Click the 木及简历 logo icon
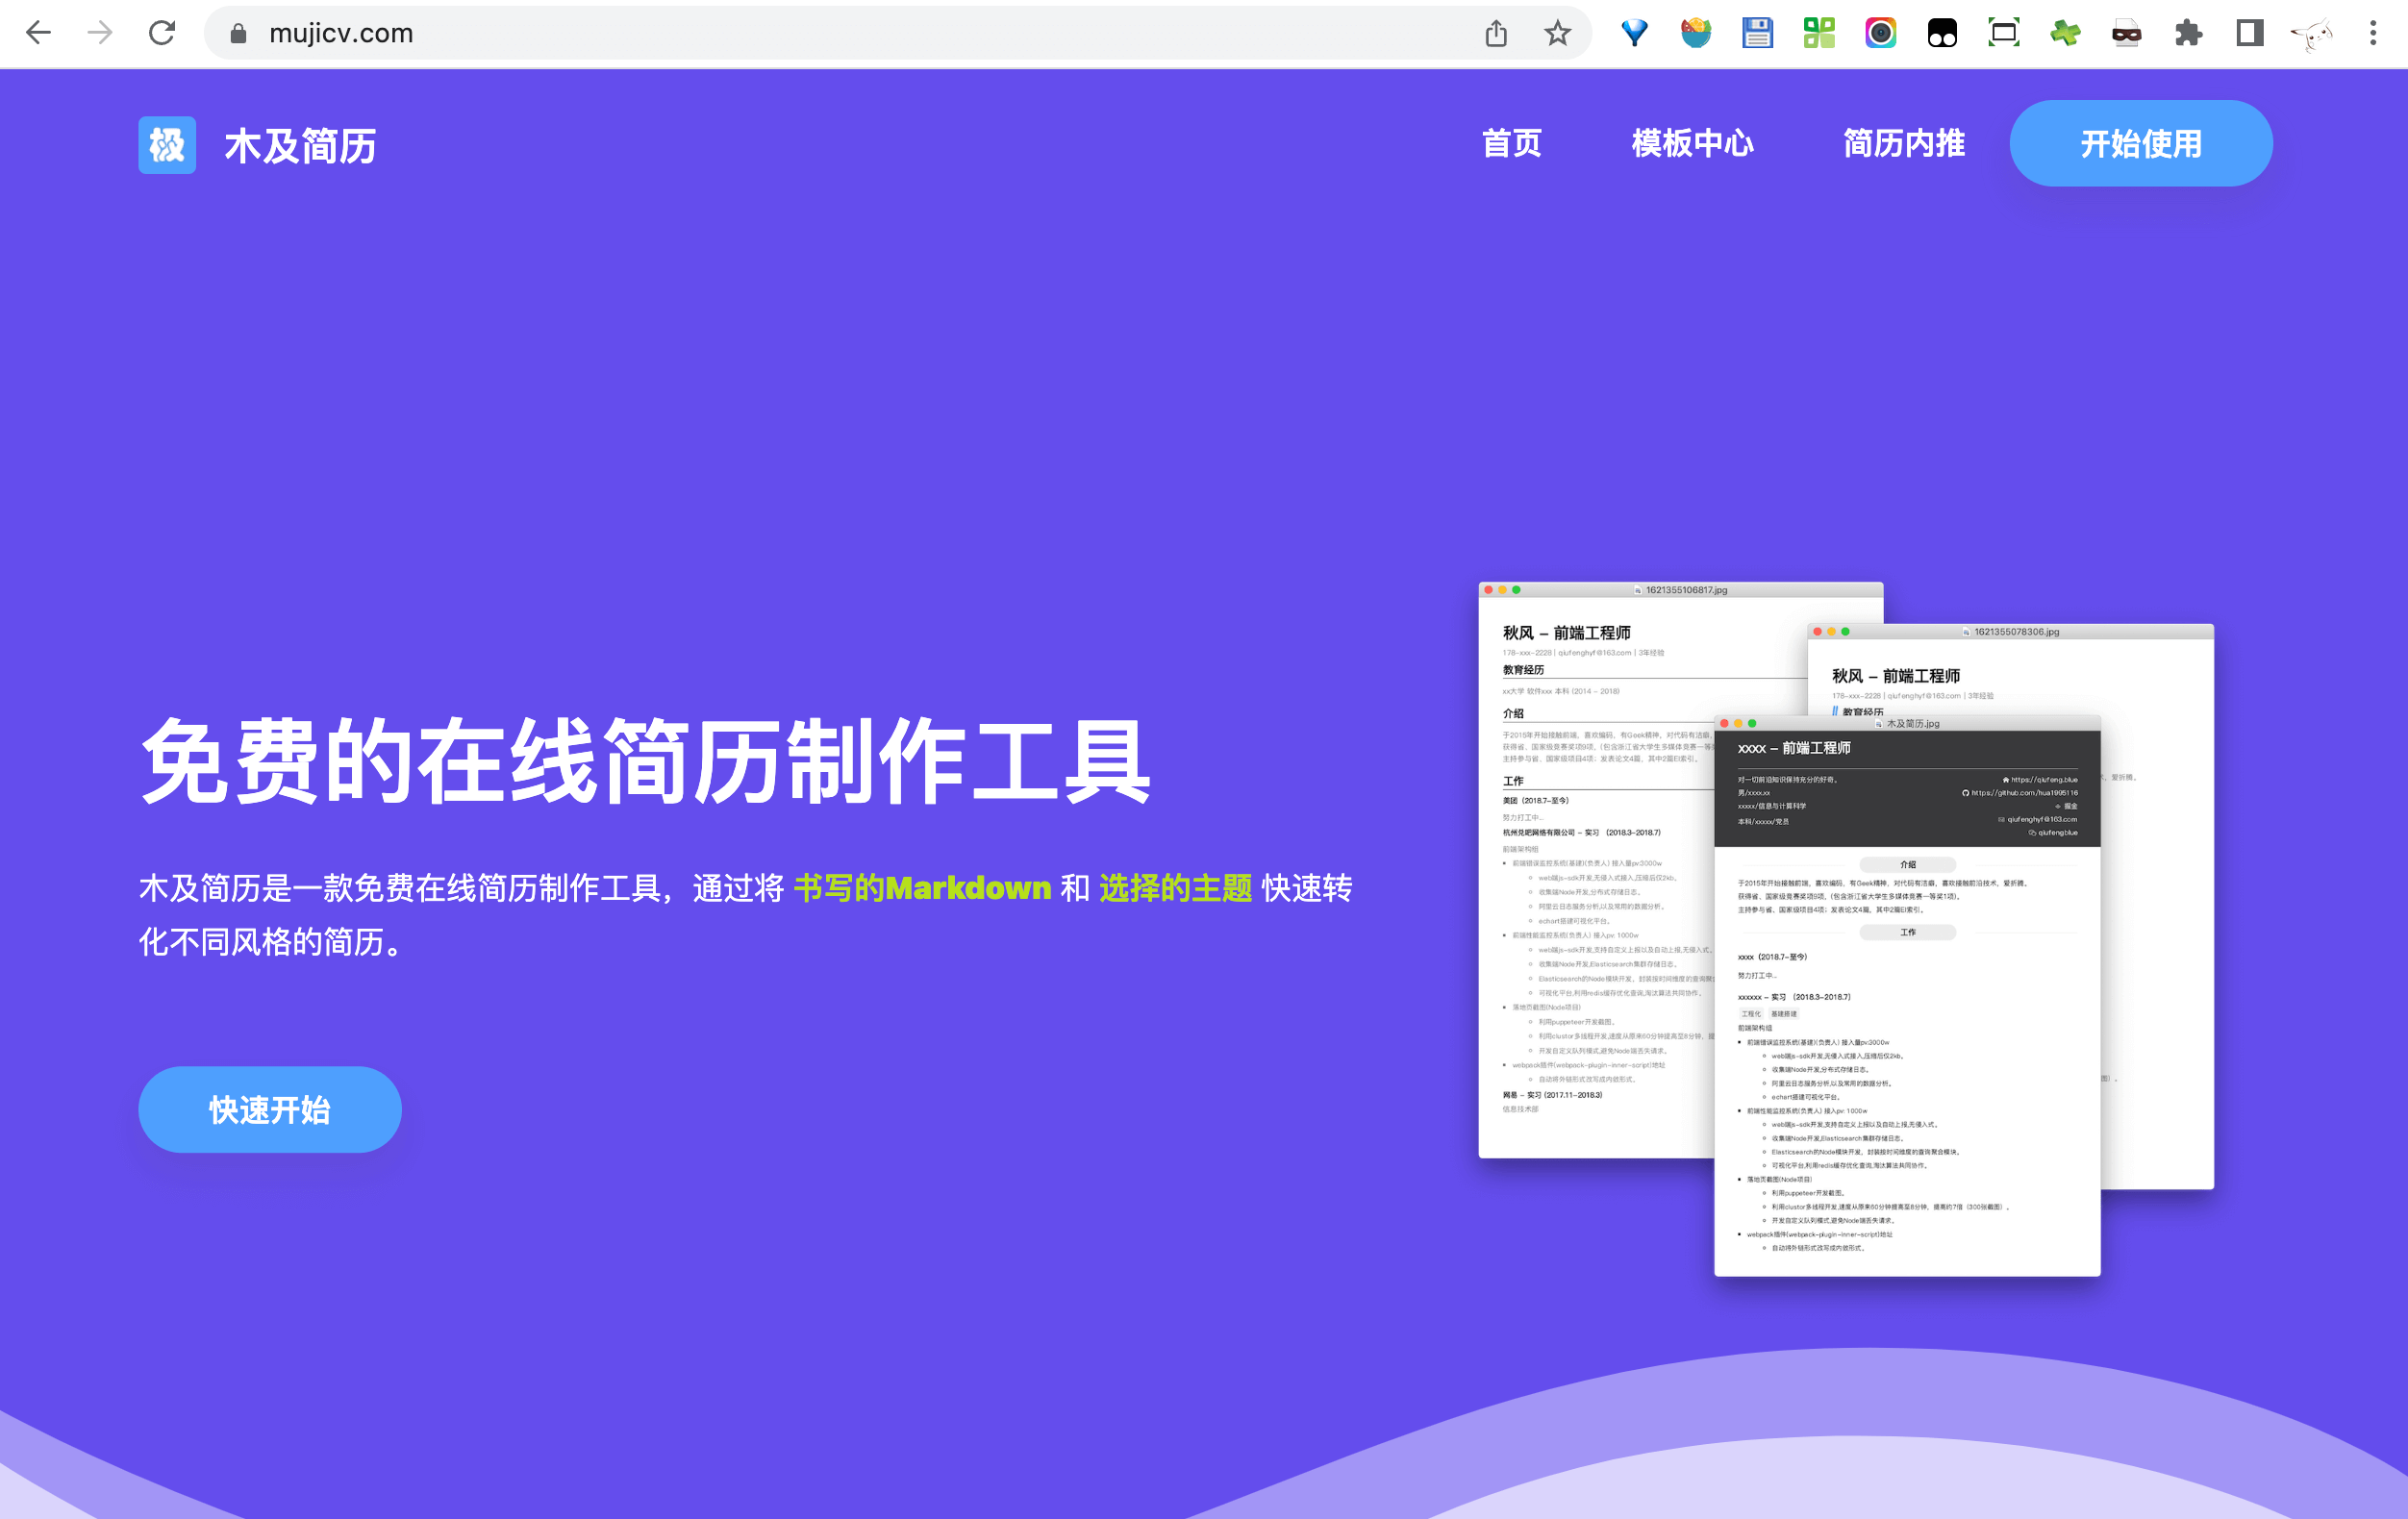This screenshot has height=1519, width=2408. [x=167, y=145]
